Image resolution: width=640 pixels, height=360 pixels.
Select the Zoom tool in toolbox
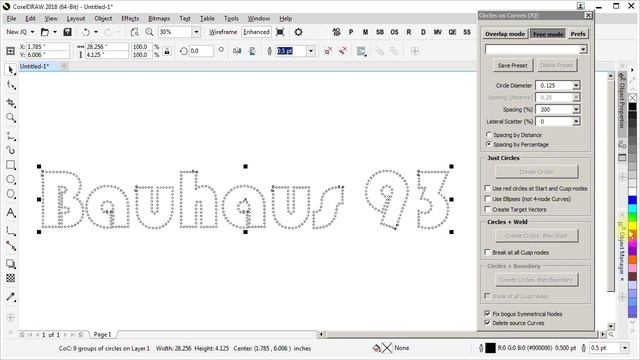[x=11, y=118]
